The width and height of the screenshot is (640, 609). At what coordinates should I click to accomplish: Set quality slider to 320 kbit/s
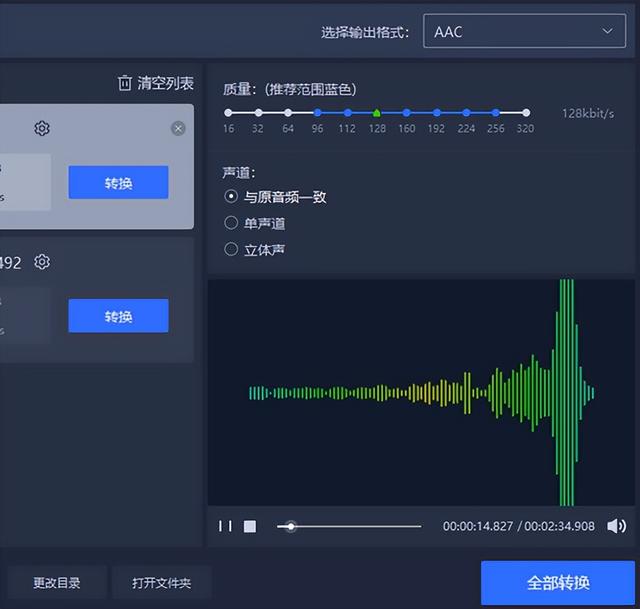[x=525, y=113]
